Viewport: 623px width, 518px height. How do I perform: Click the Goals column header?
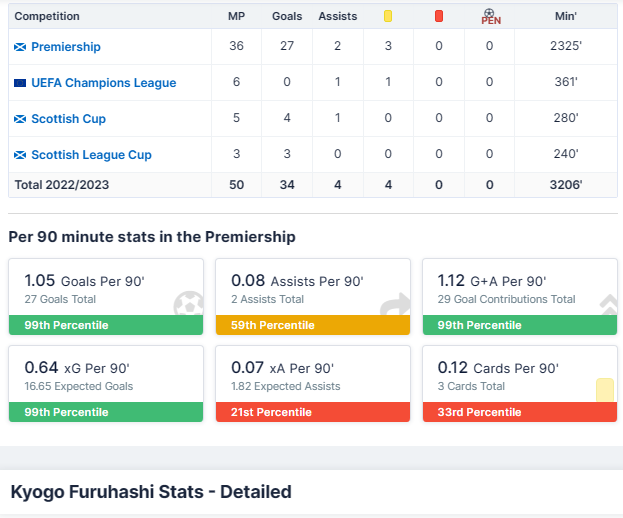click(287, 16)
